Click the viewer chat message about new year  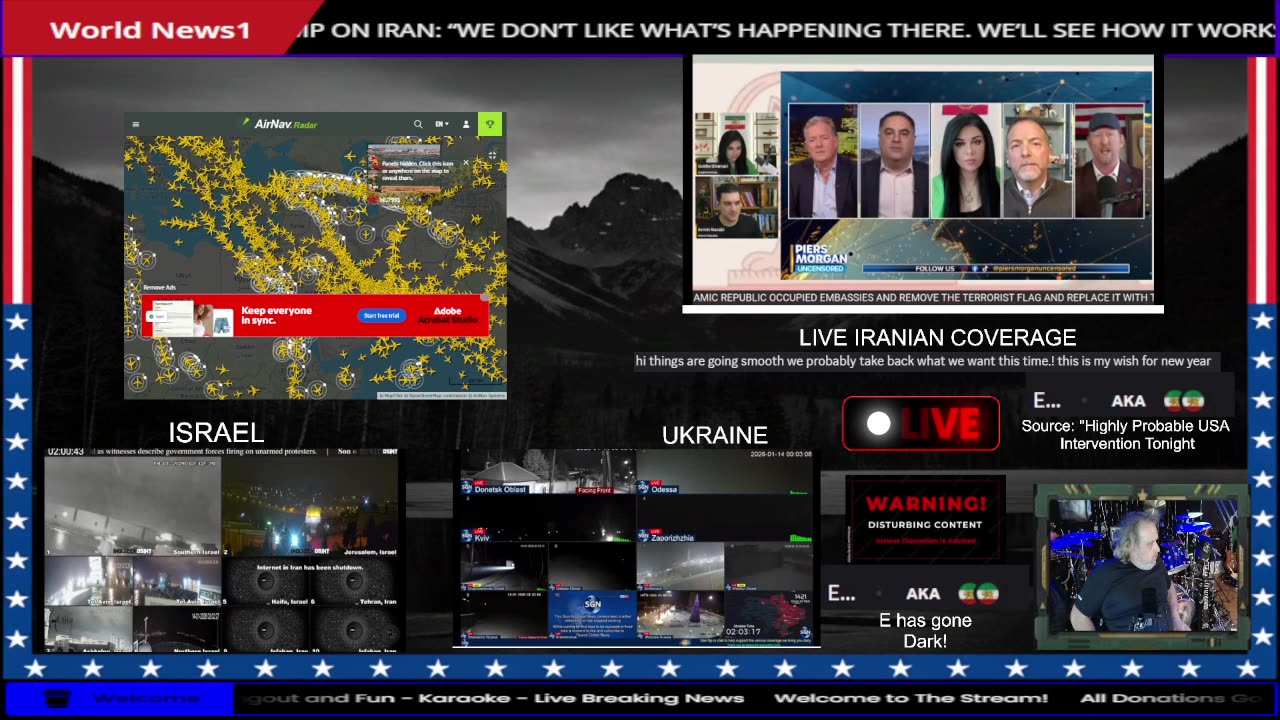point(923,361)
